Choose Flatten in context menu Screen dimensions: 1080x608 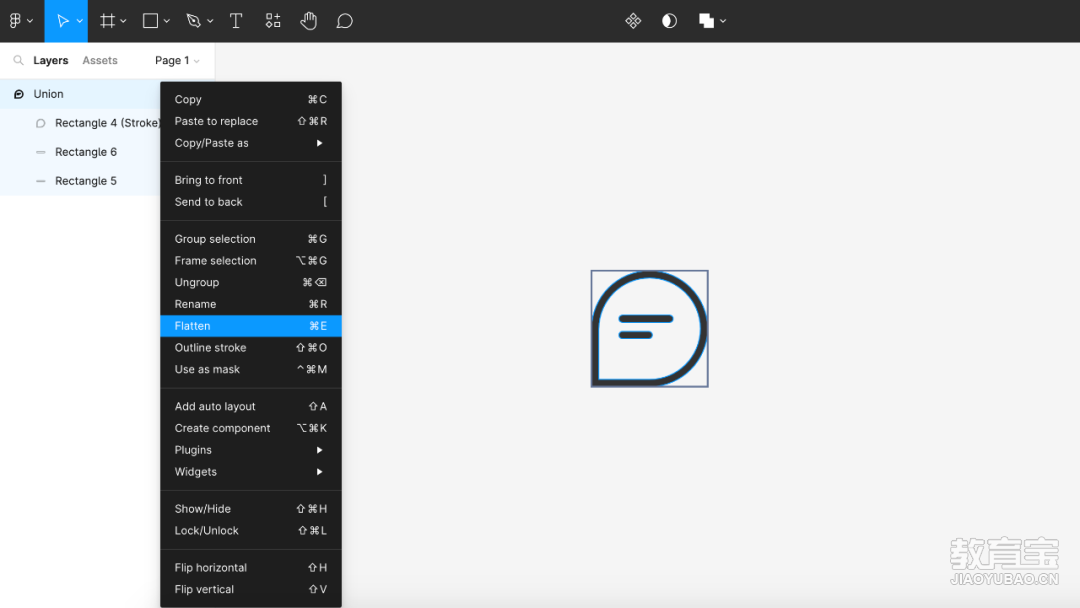click(251, 326)
